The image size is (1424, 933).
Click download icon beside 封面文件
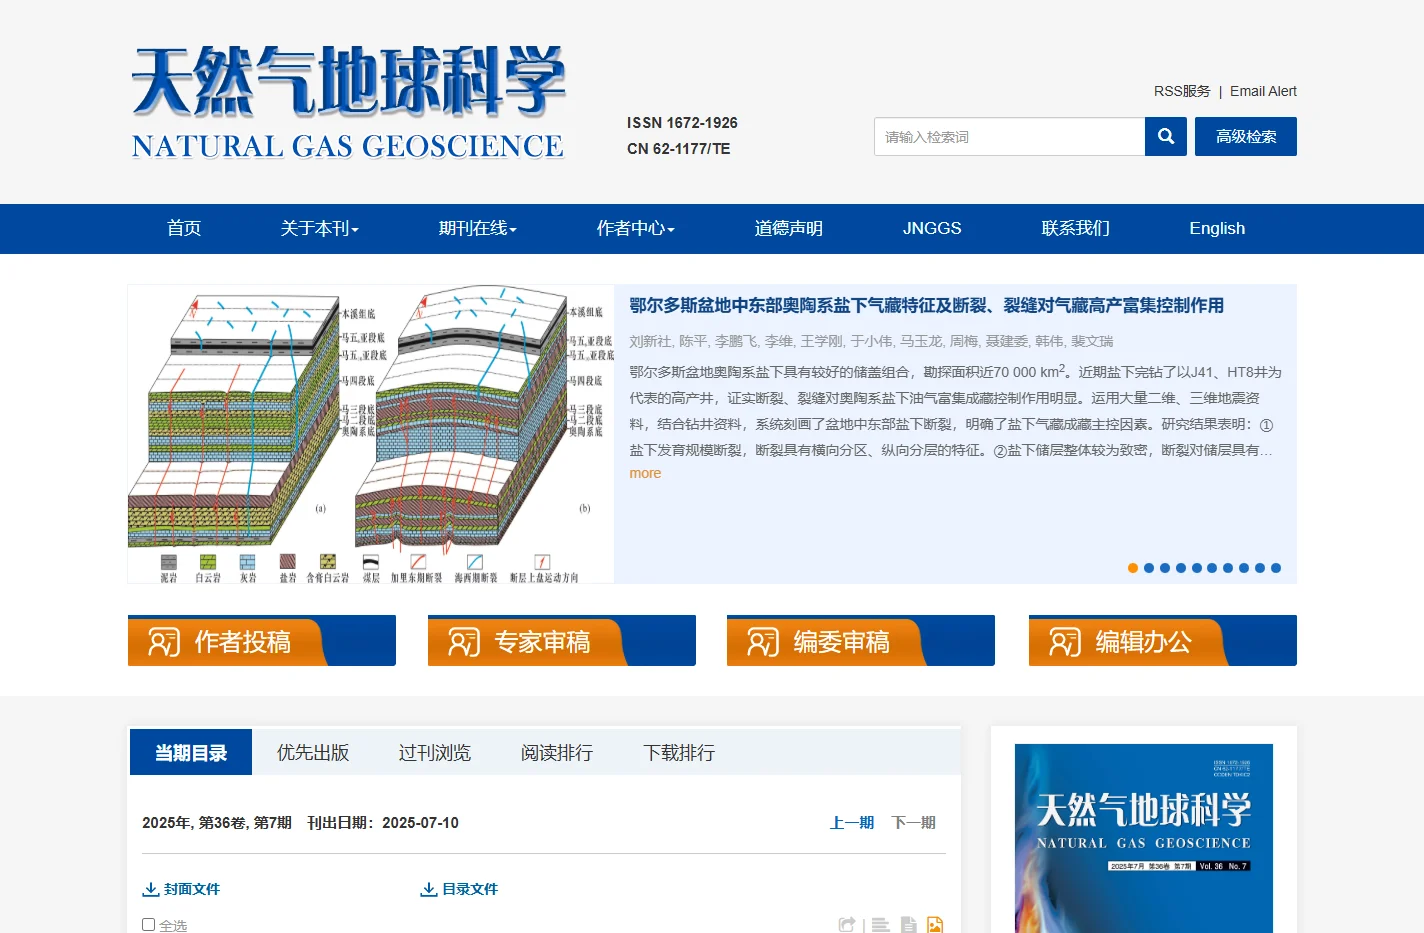151,889
